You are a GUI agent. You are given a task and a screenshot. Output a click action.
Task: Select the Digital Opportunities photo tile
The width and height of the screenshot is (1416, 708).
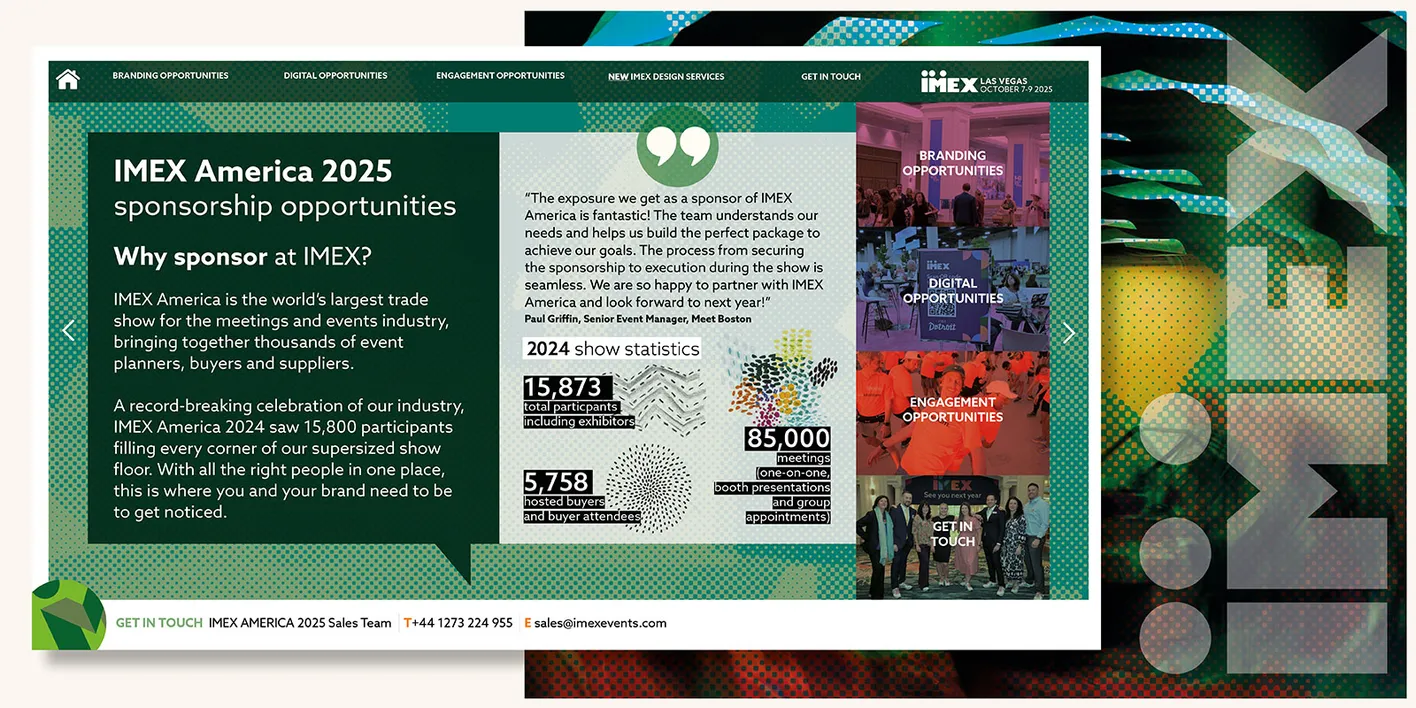953,289
